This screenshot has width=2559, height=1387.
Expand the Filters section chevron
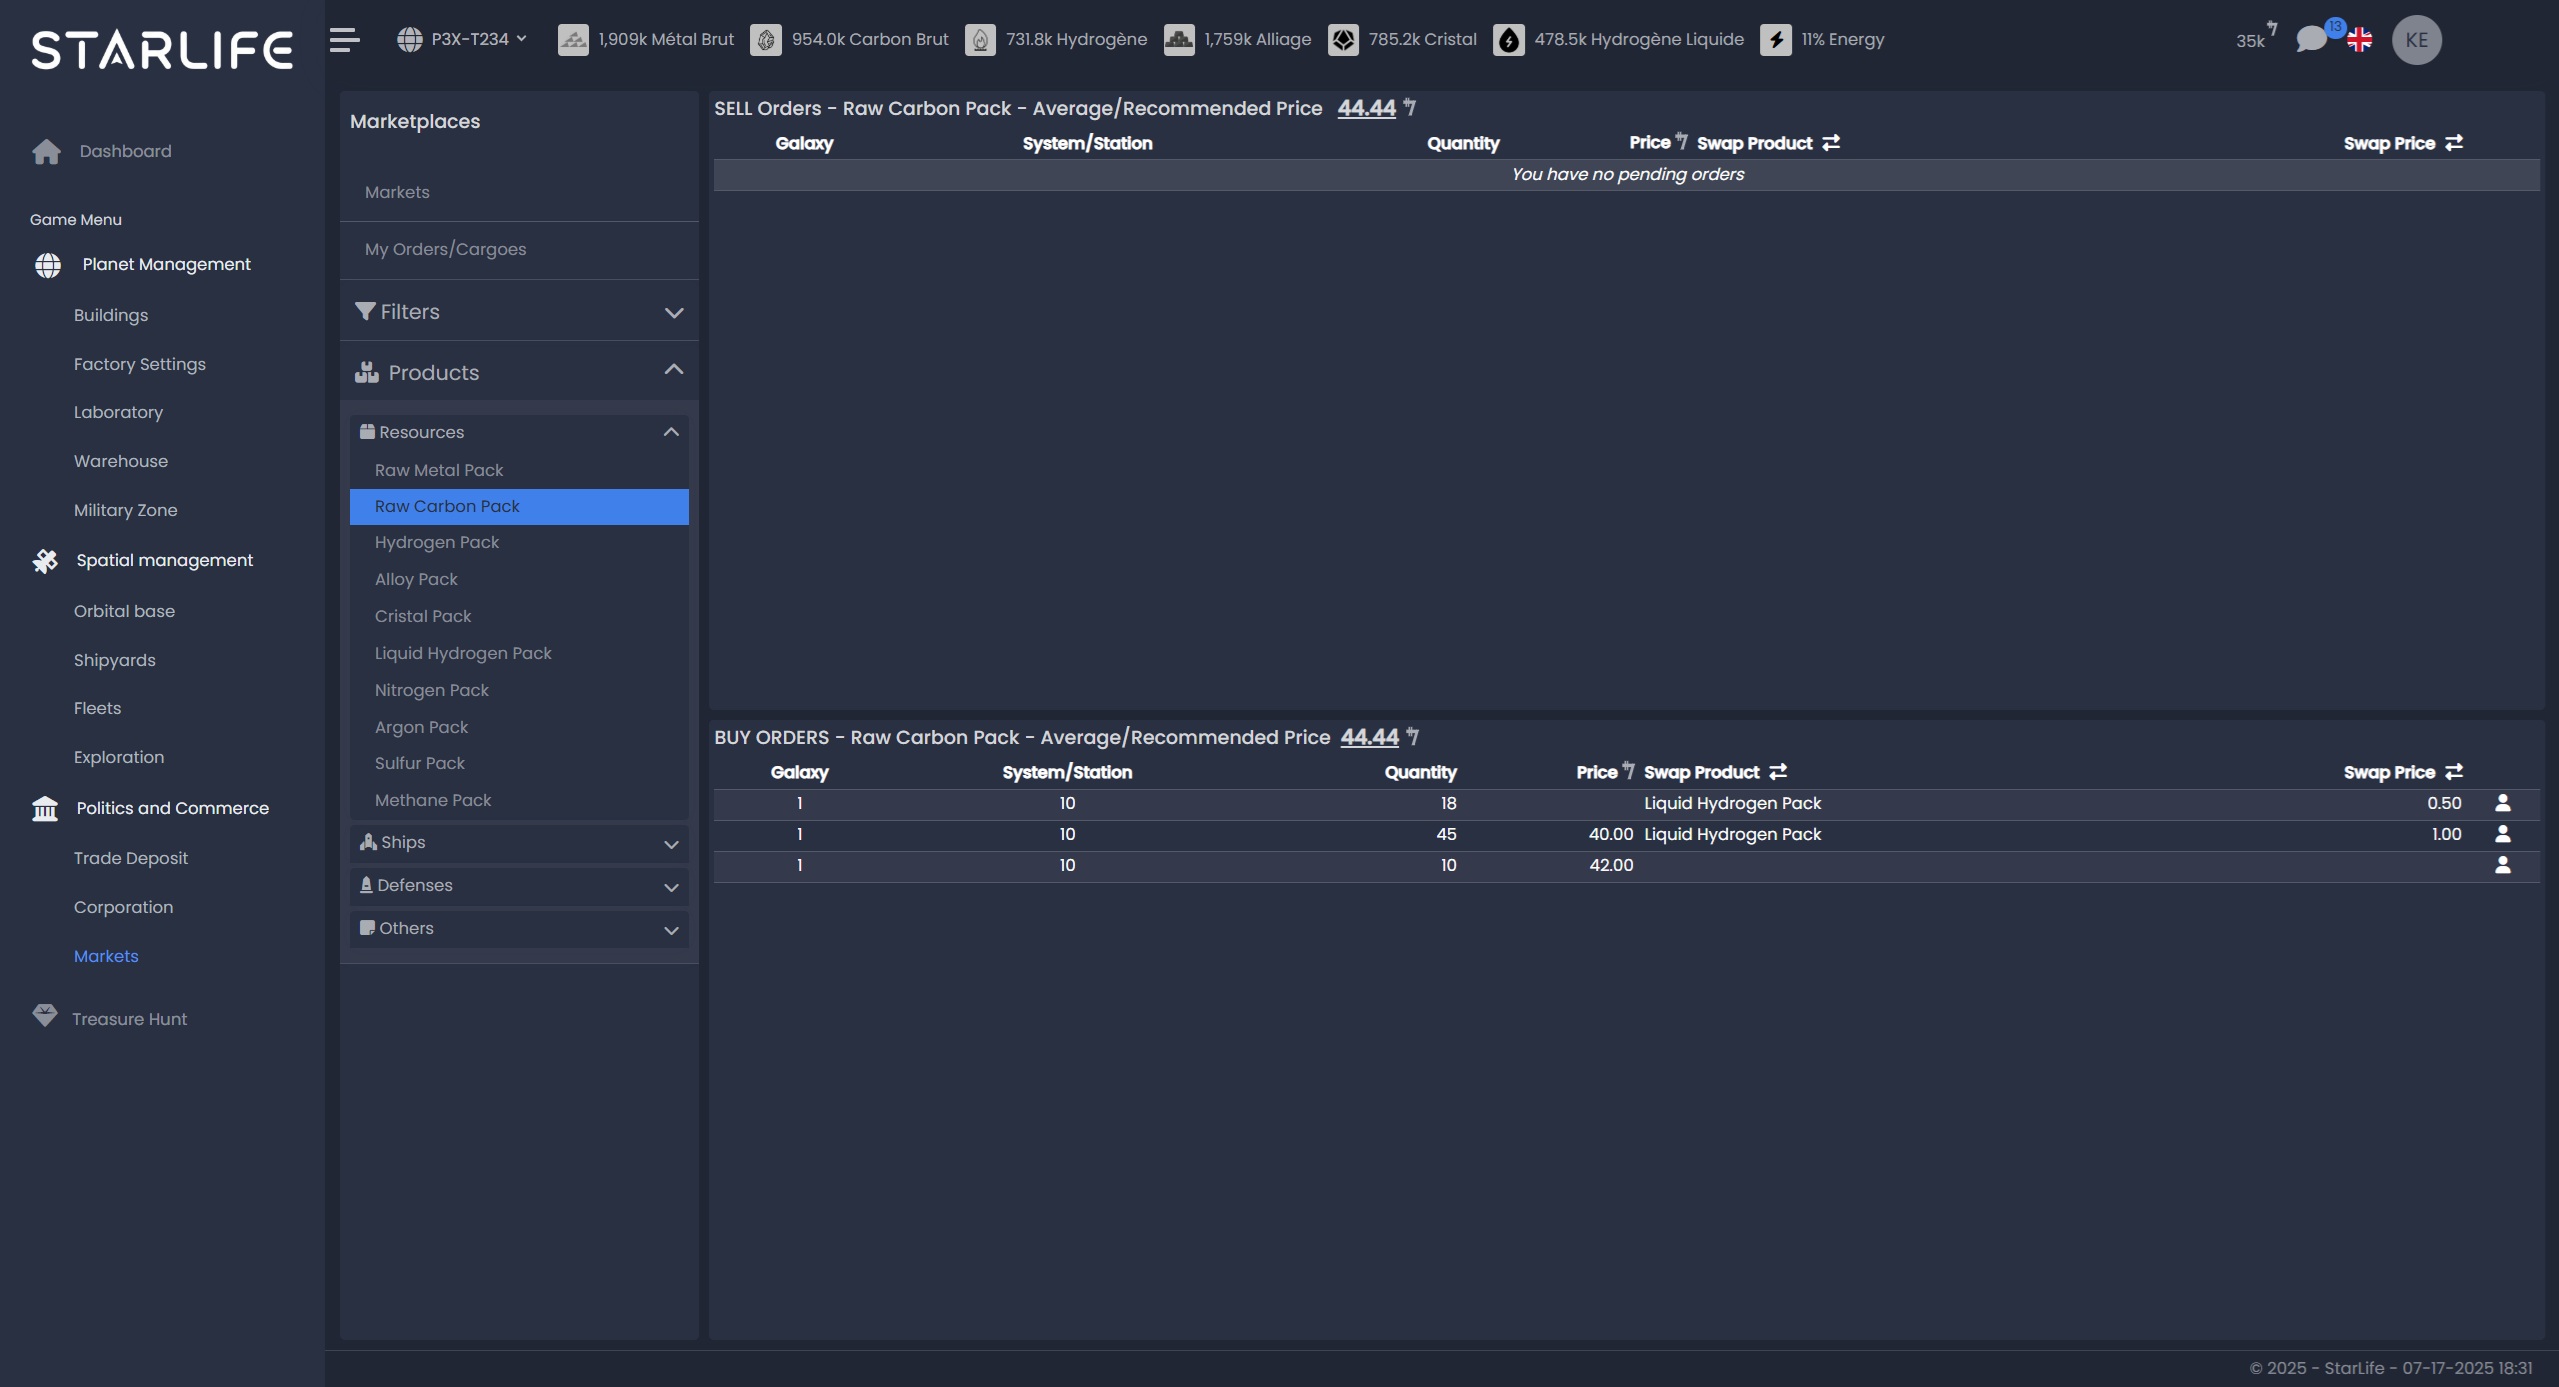(674, 313)
